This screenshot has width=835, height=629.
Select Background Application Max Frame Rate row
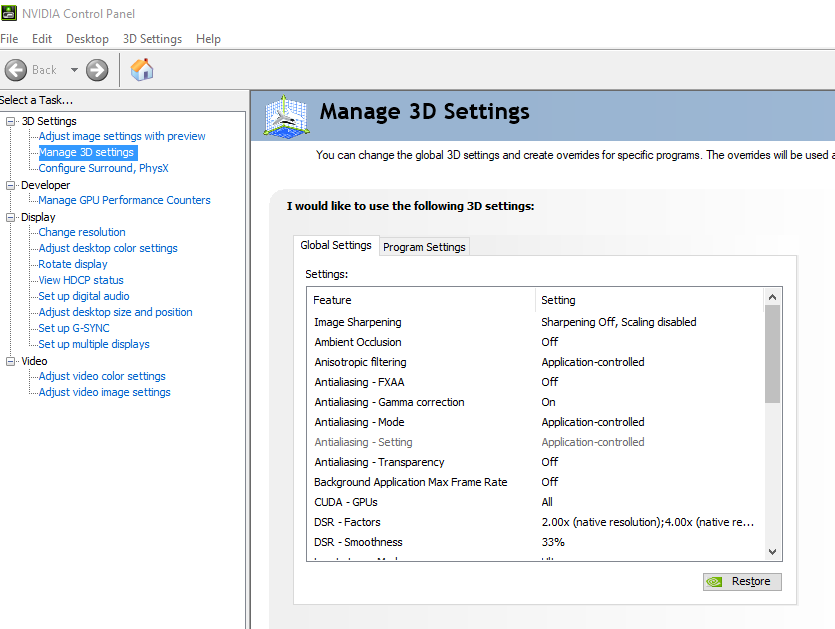[x=535, y=482]
